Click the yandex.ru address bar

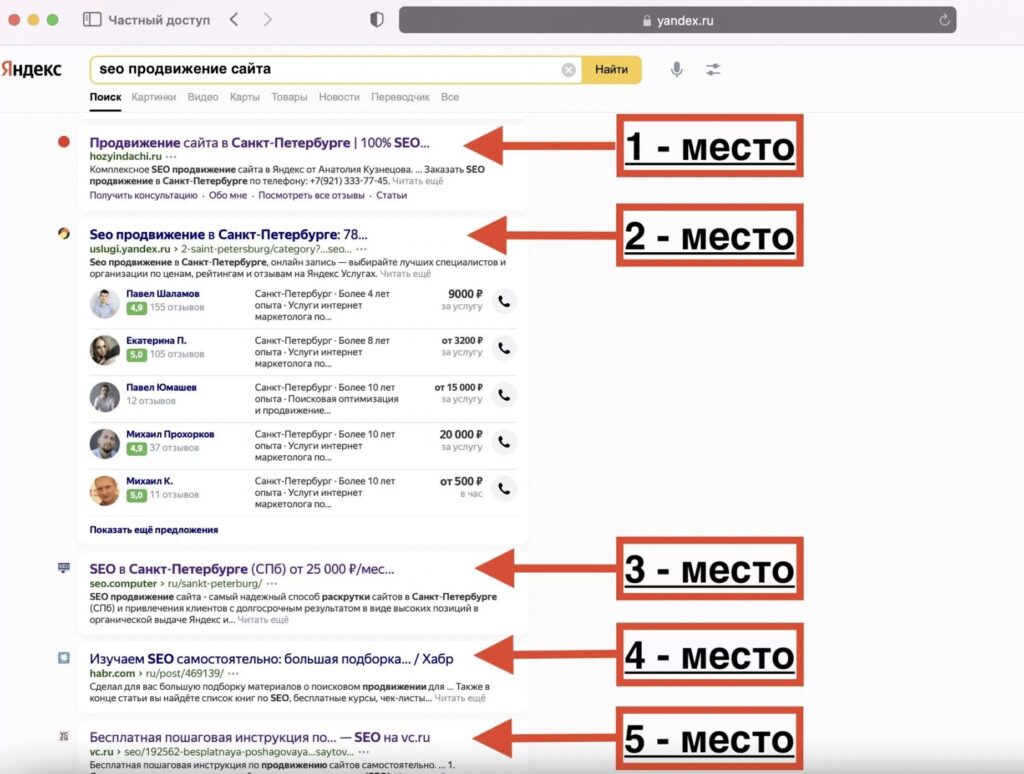[x=677, y=20]
